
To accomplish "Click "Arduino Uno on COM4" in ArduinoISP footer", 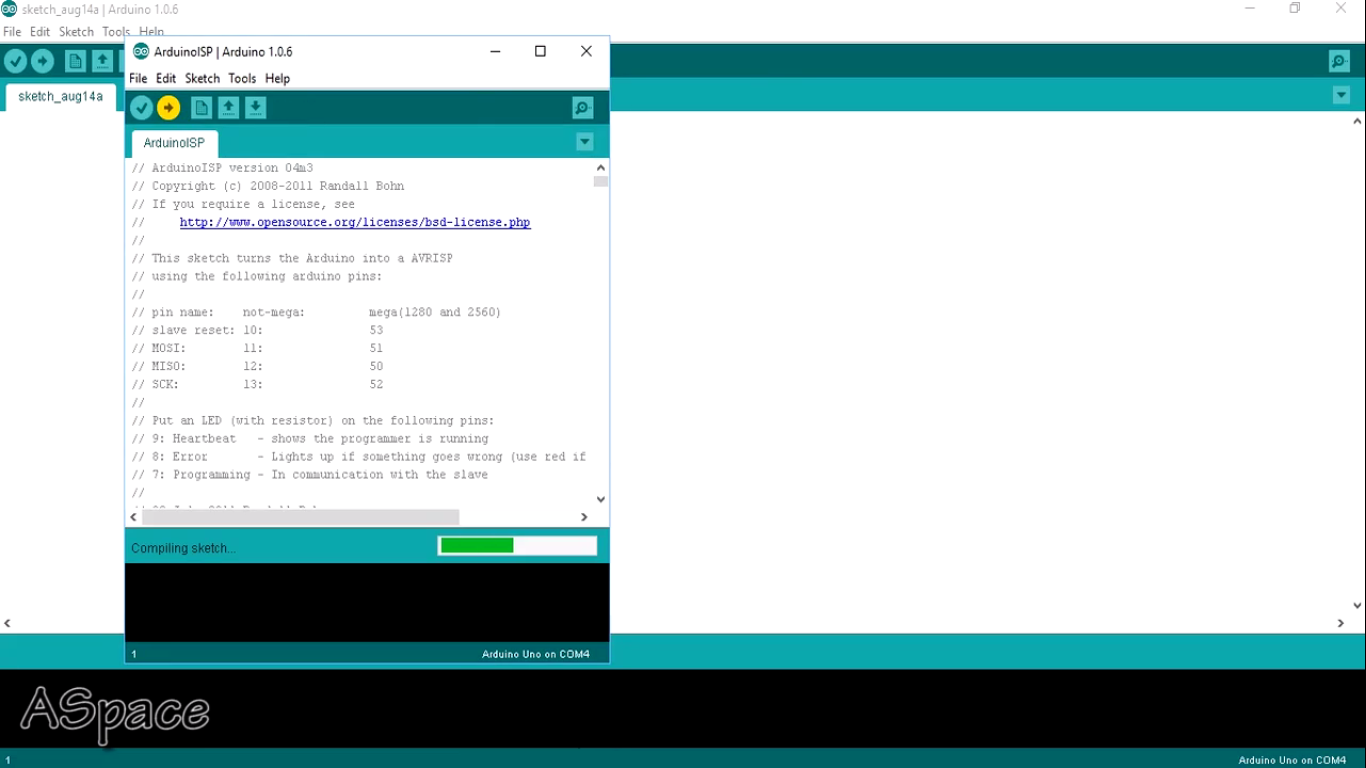I will [x=536, y=654].
